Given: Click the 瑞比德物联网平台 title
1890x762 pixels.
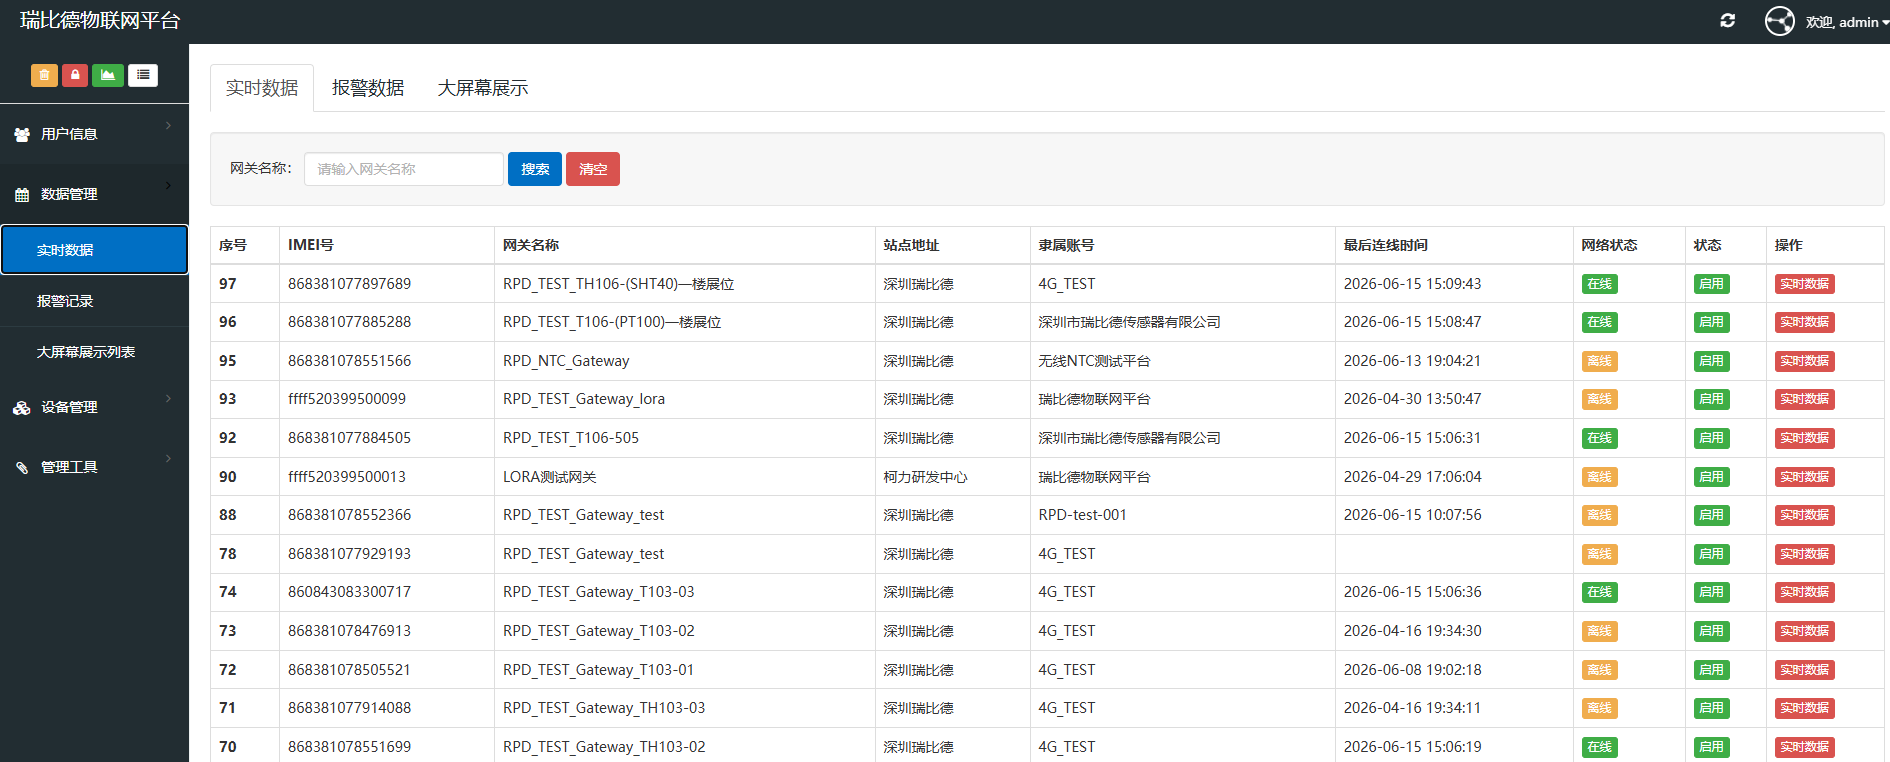Looking at the screenshot, I should tap(100, 21).
